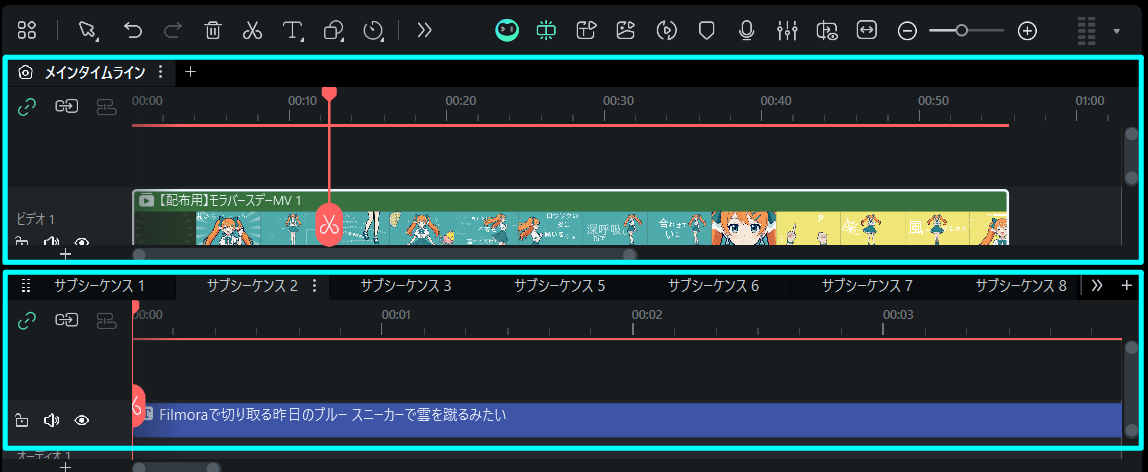
Task: Switch to サブシーケンス 6 tab
Action: click(713, 286)
